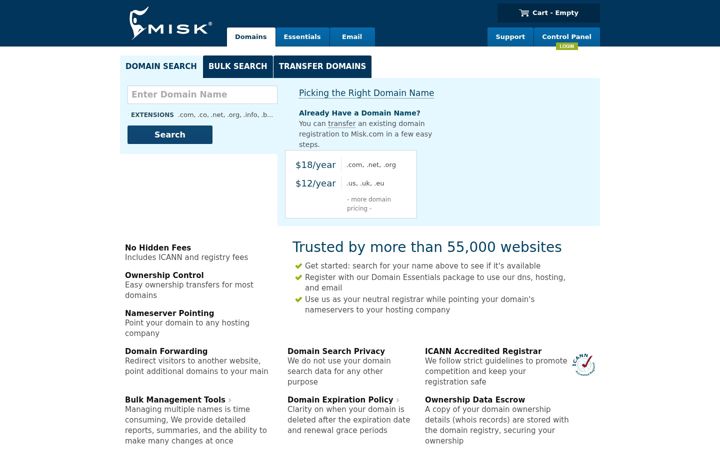The height and width of the screenshot is (450, 720).
Task: Click the shopping cart icon
Action: pyautogui.click(x=524, y=13)
